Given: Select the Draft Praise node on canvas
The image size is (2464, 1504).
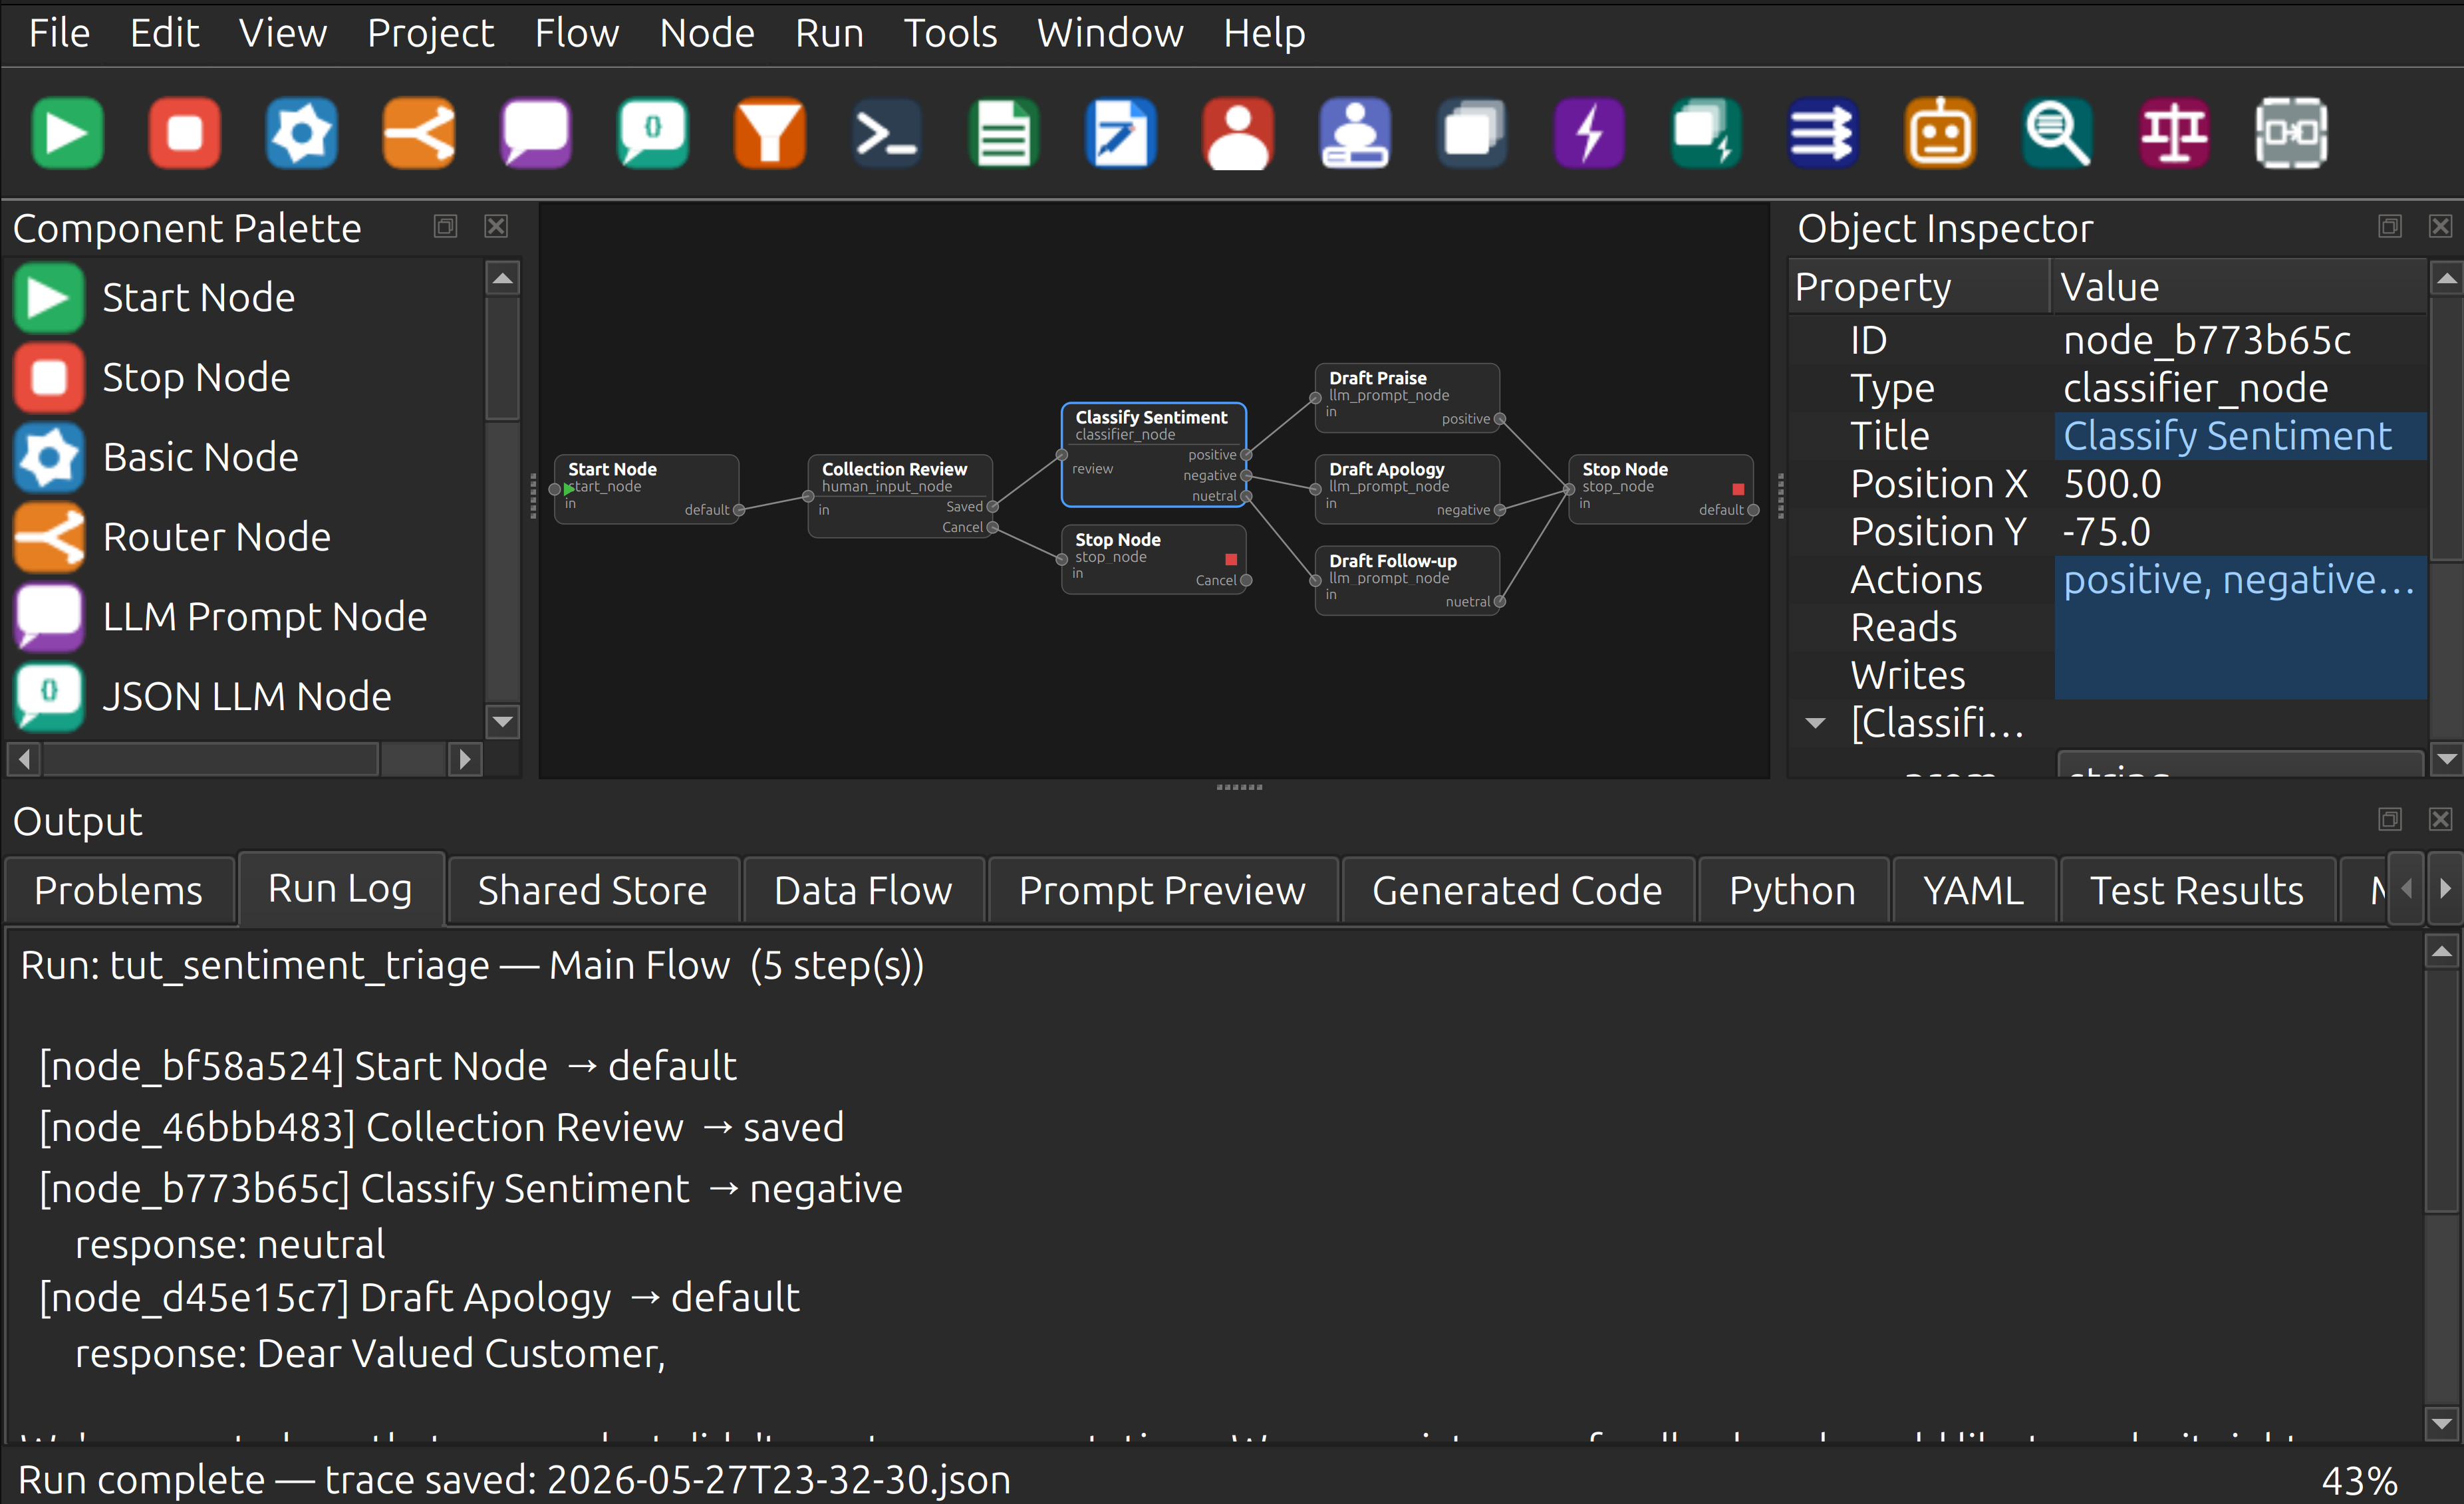Looking at the screenshot, I should pos(1406,398).
